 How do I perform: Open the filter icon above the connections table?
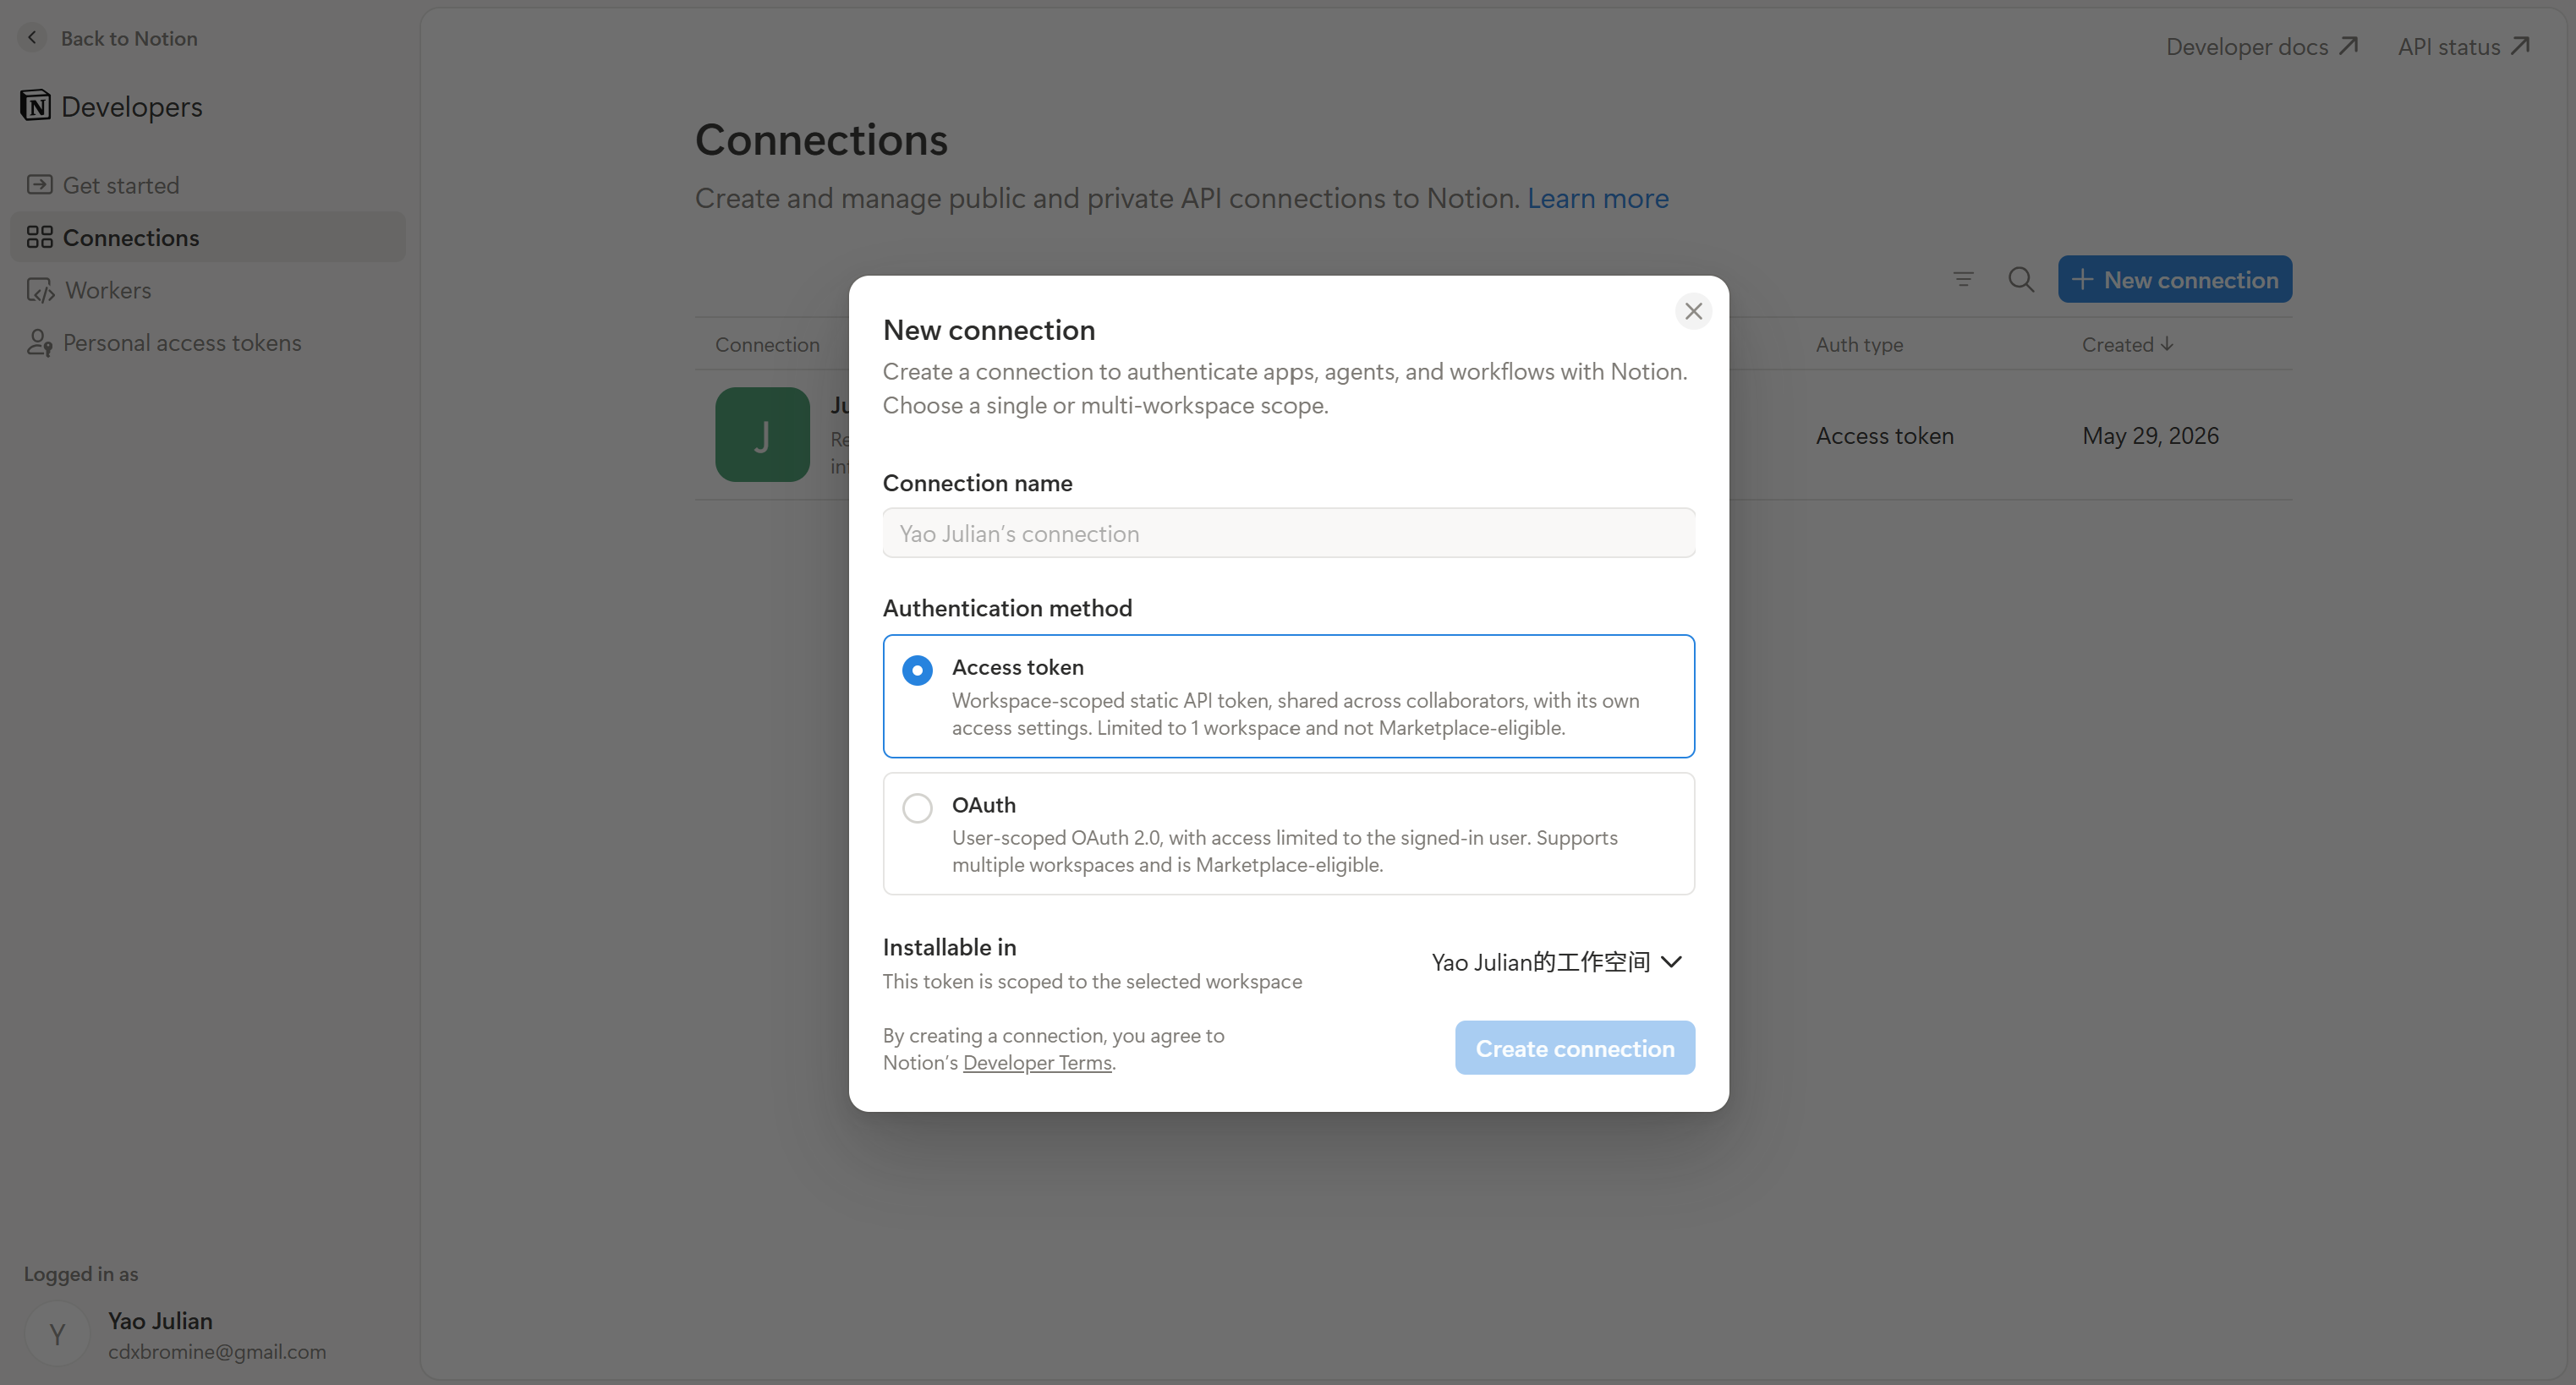pyautogui.click(x=1963, y=280)
